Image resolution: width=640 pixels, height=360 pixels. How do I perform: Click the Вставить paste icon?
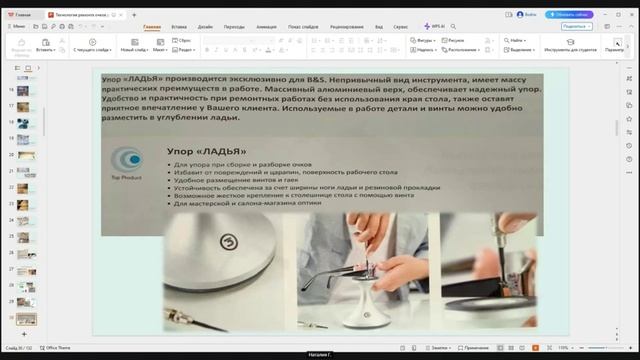46,42
